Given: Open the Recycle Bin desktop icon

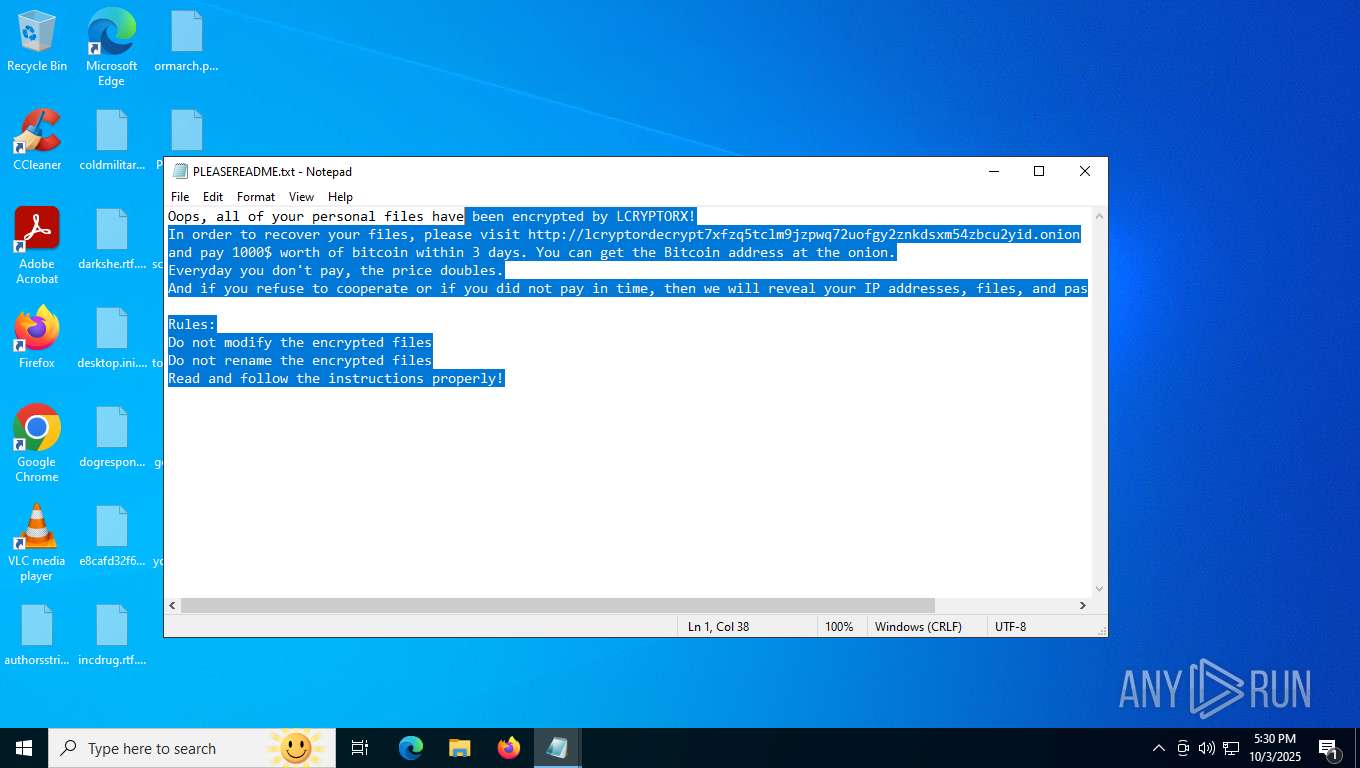Looking at the screenshot, I should 37,42.
